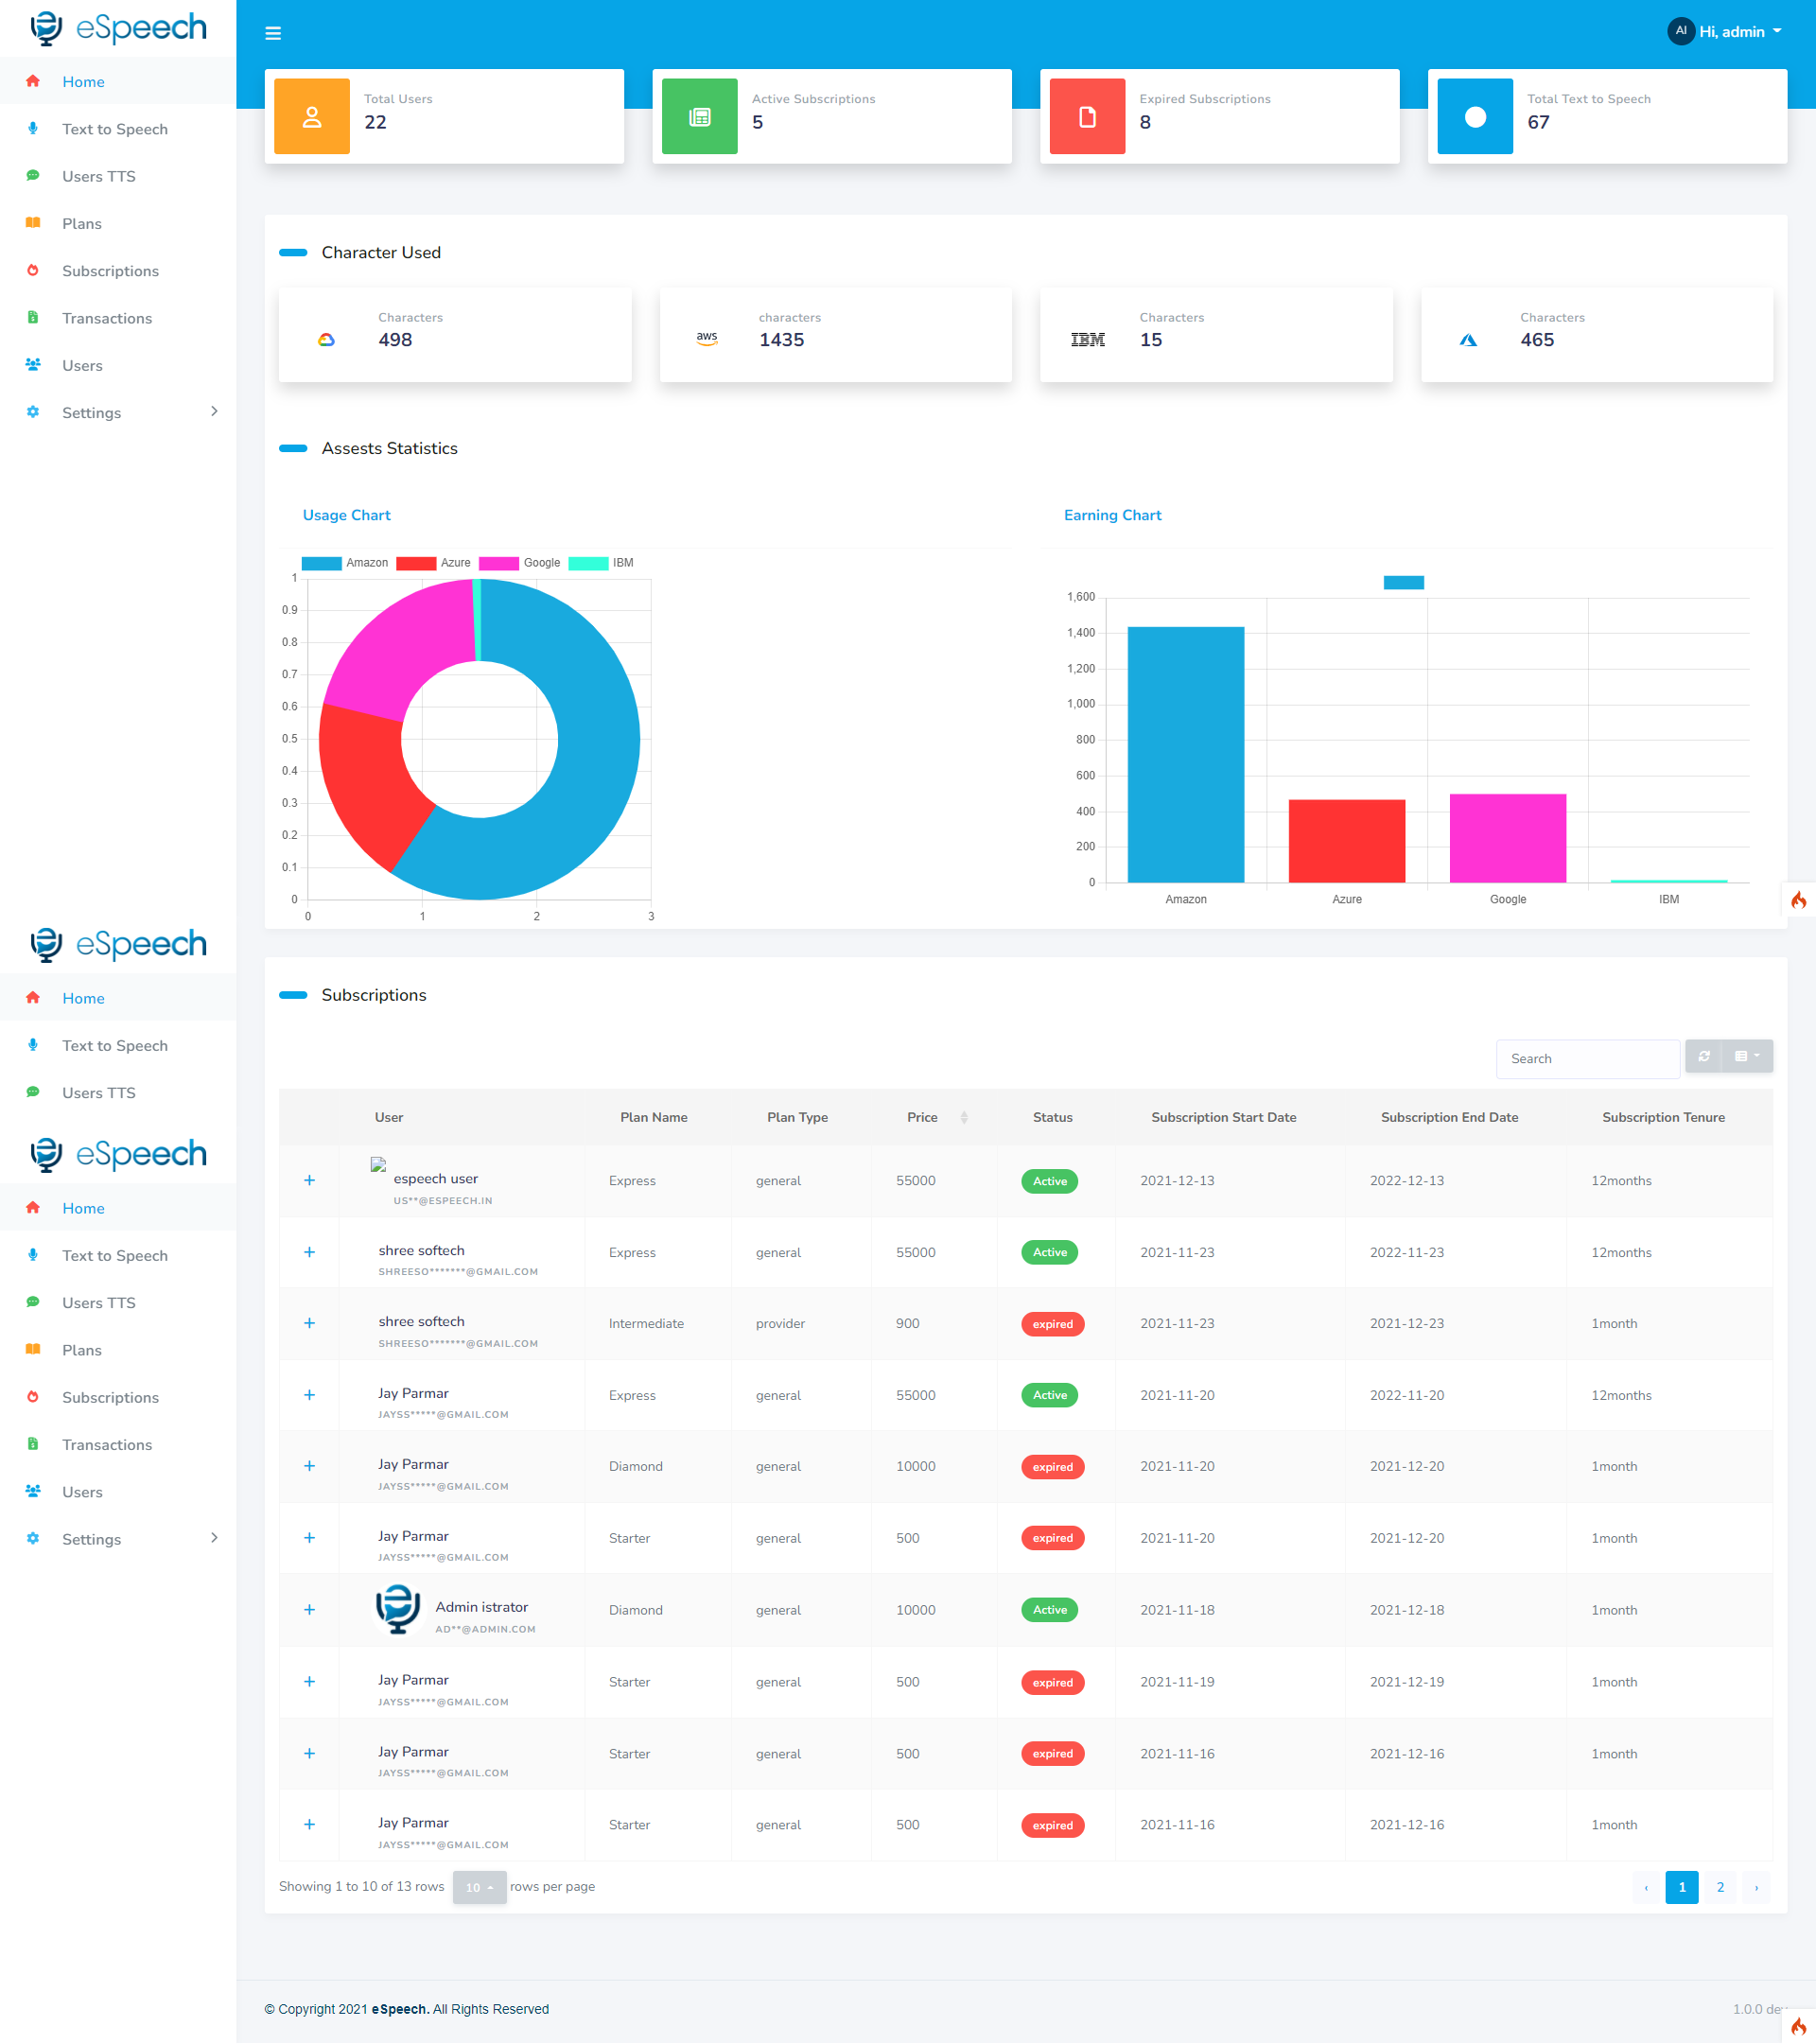Click the orange Total Users card icon
Image resolution: width=1816 pixels, height=2044 pixels.
(312, 117)
